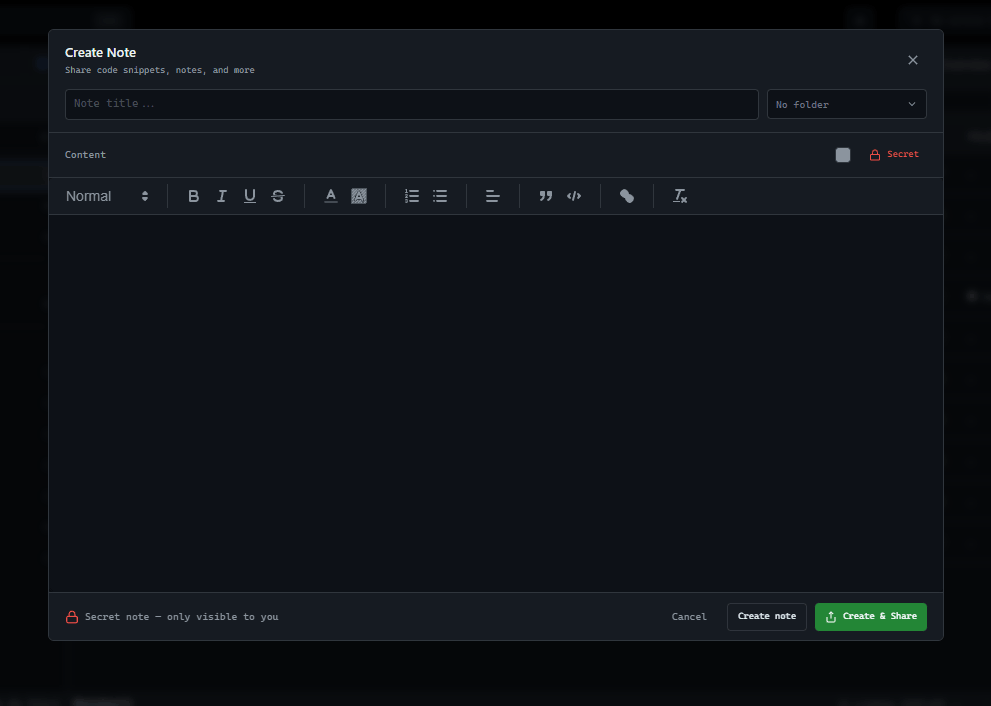Insert a blockquote
Viewport: 991px width, 706px height.
pyautogui.click(x=545, y=196)
